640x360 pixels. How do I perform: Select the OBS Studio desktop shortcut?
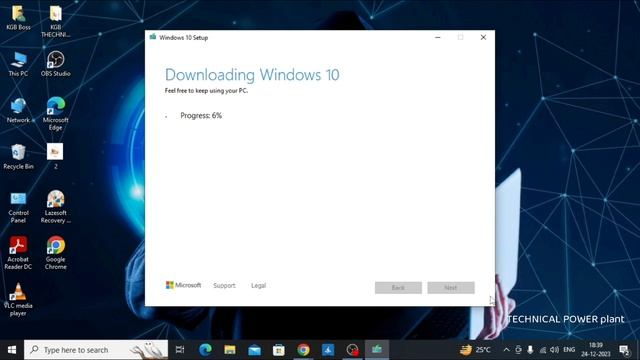point(56,64)
